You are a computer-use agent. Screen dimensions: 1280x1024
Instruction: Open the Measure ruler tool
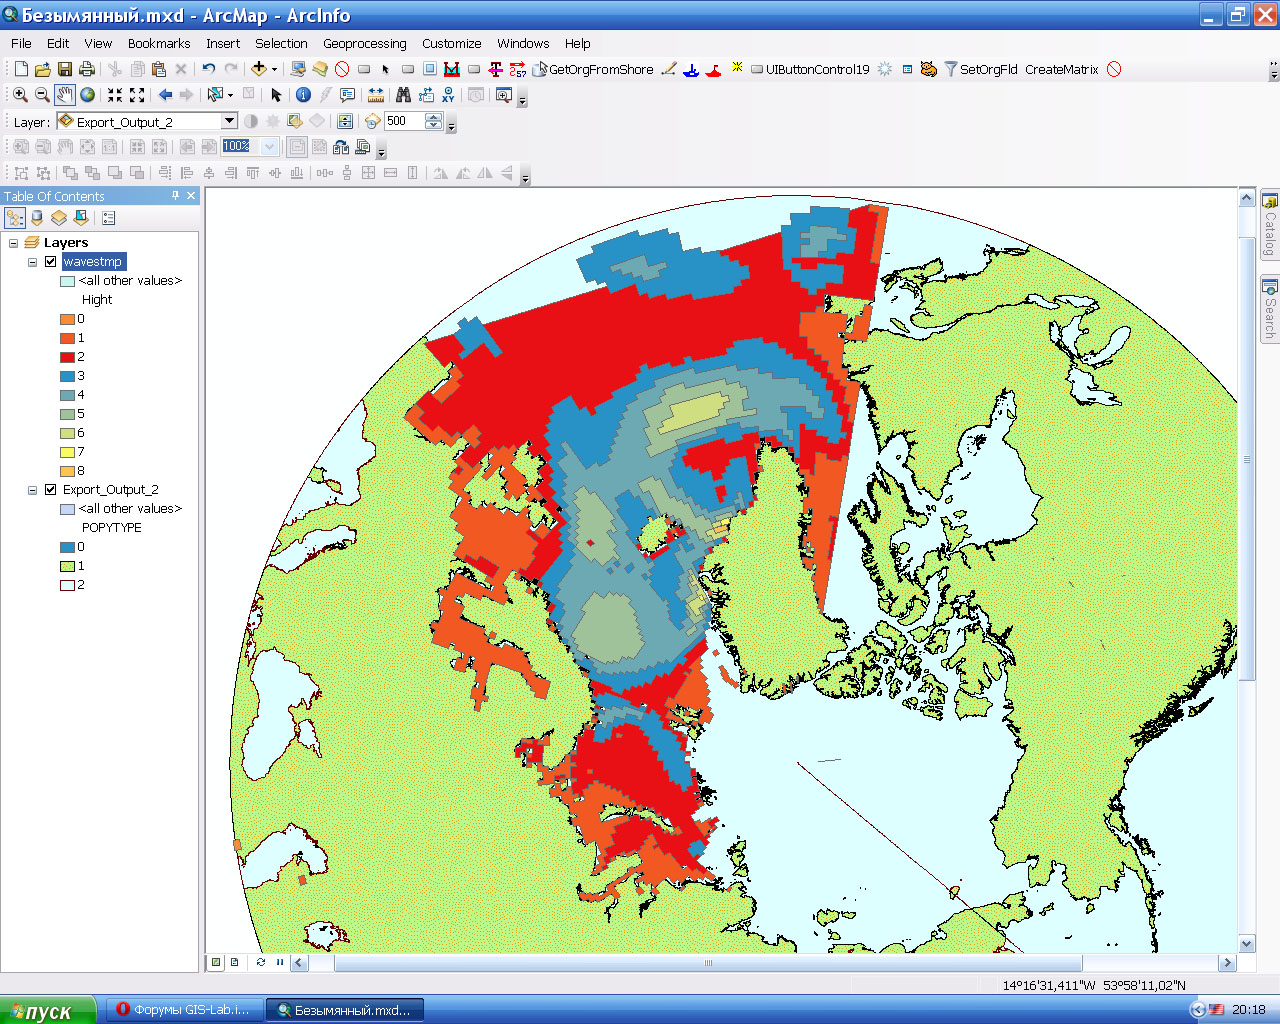[376, 95]
